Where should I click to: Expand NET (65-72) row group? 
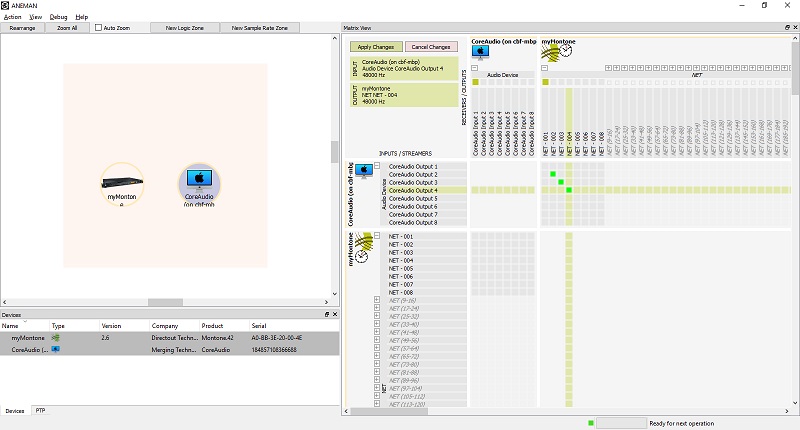(377, 356)
